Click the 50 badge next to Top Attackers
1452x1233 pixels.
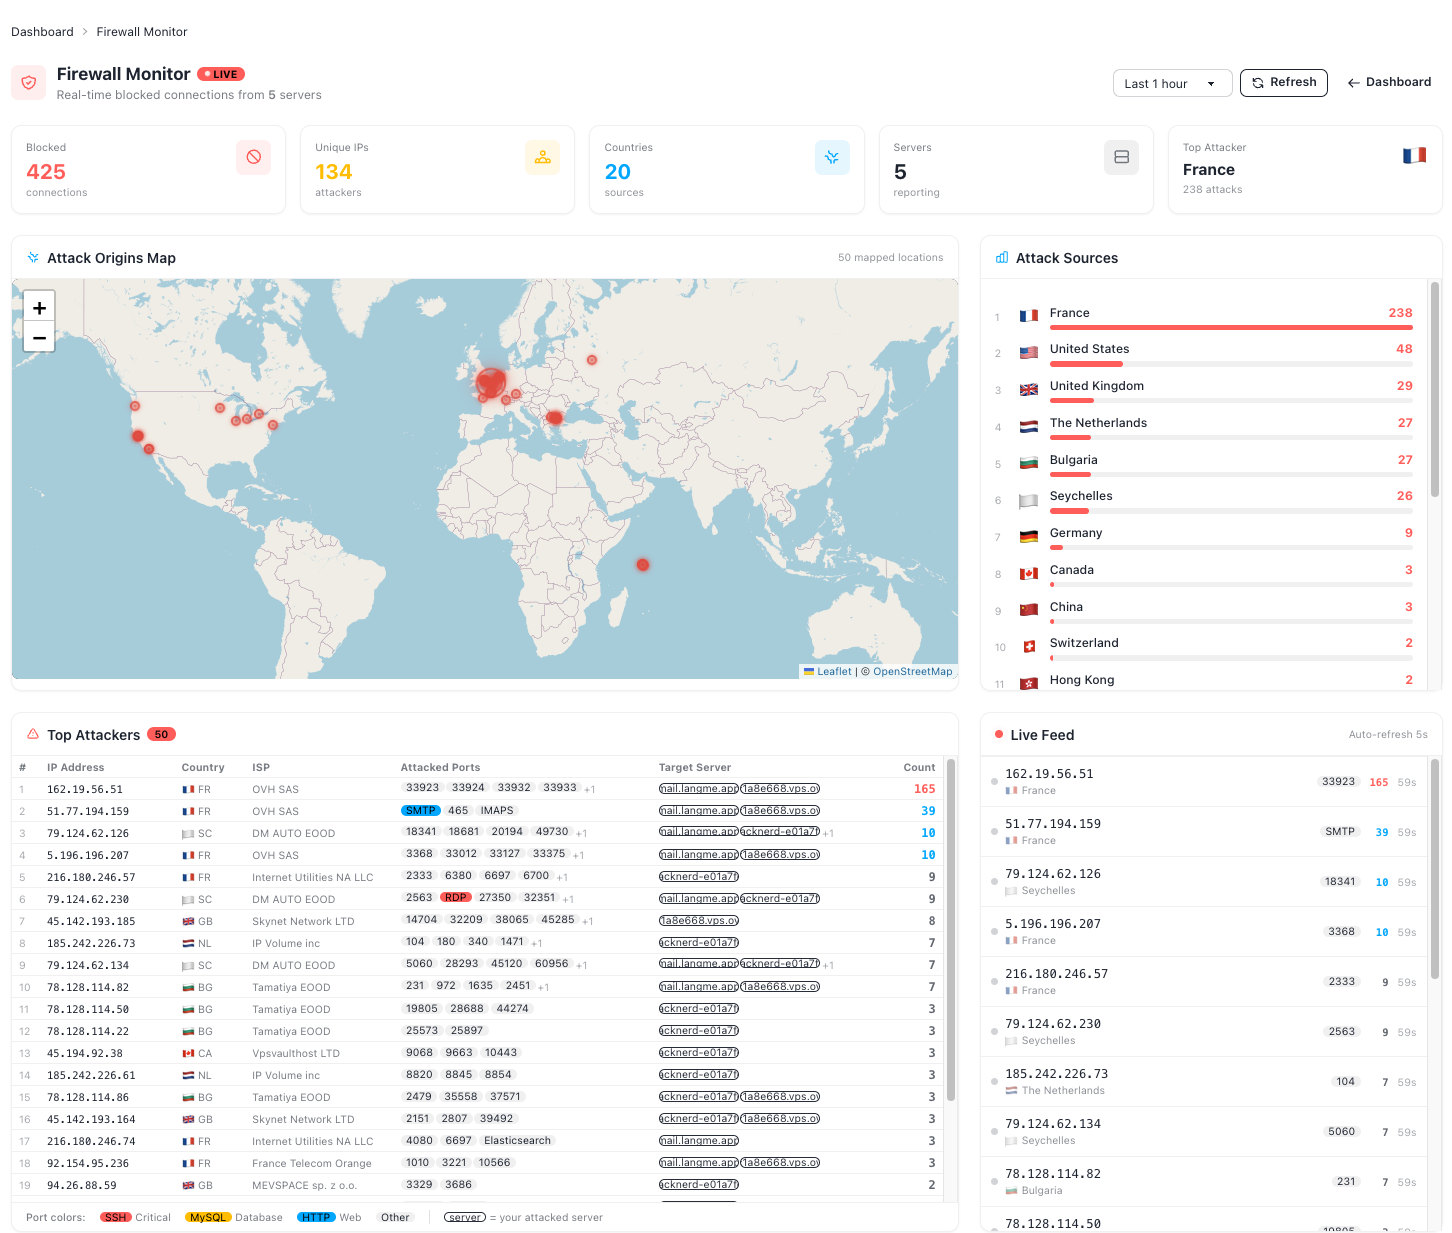(x=161, y=734)
